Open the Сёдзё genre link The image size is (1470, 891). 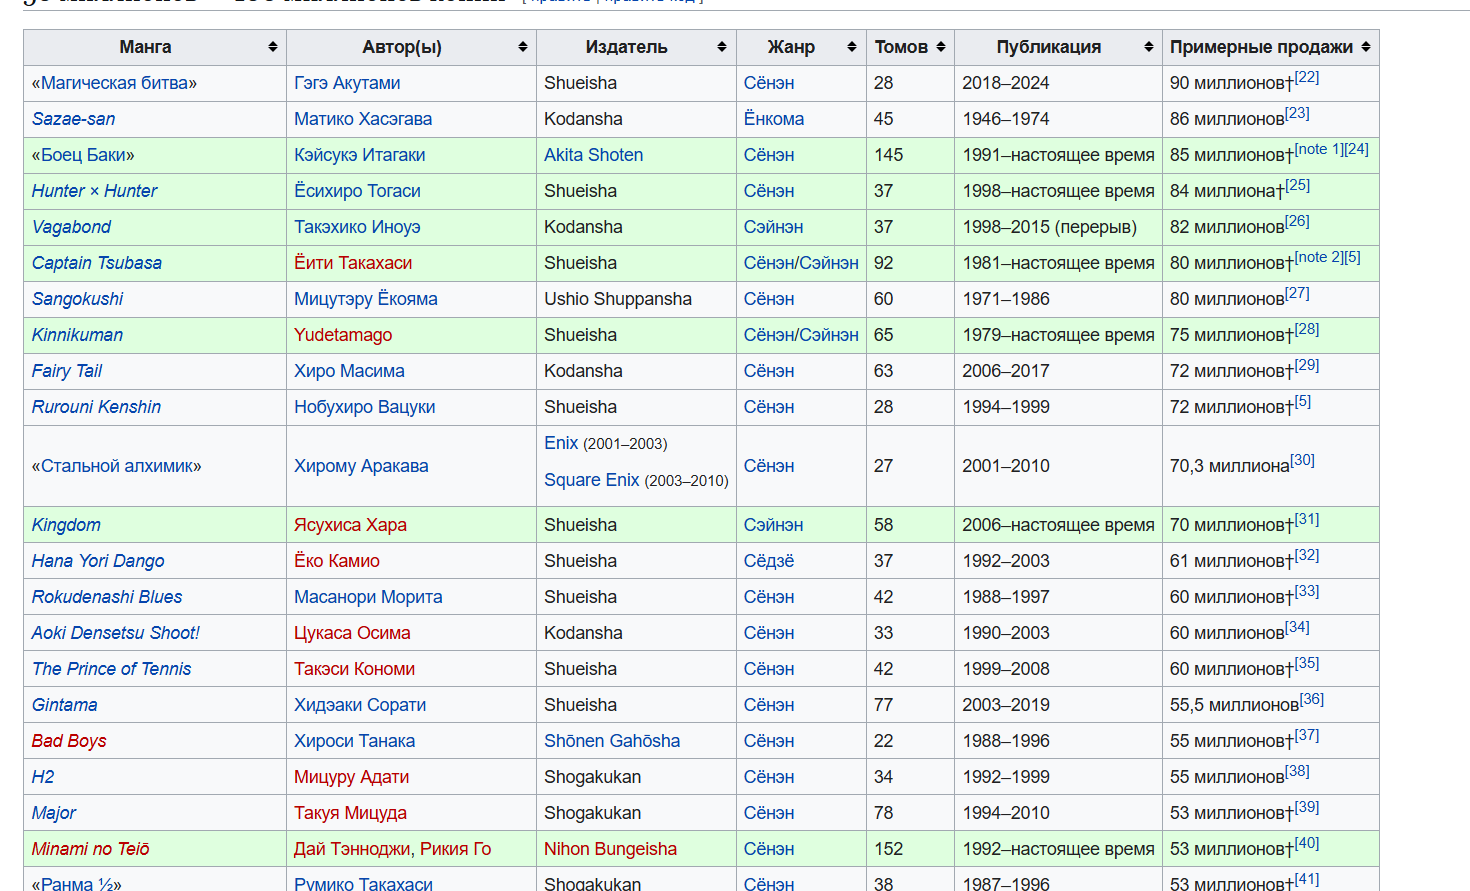[769, 561]
